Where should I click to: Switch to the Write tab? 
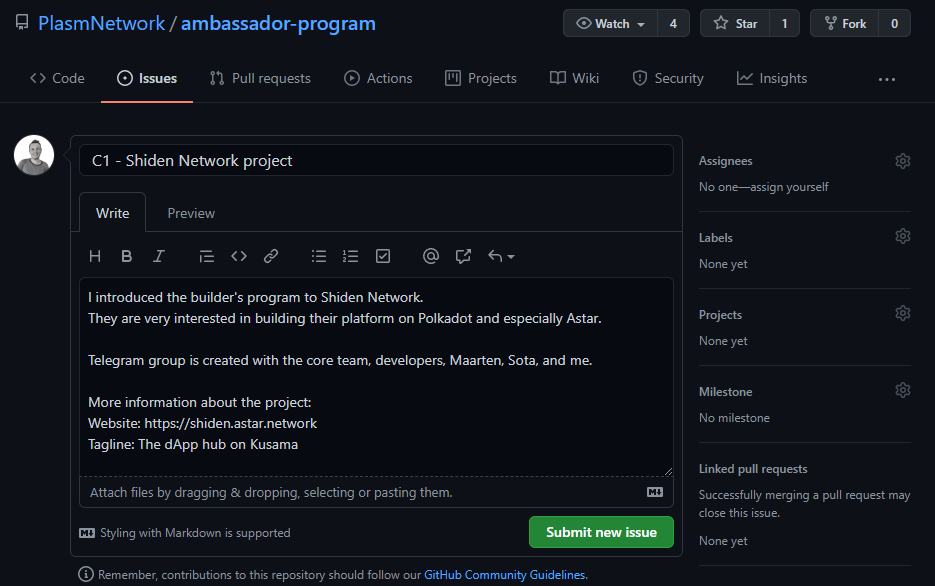tap(112, 213)
